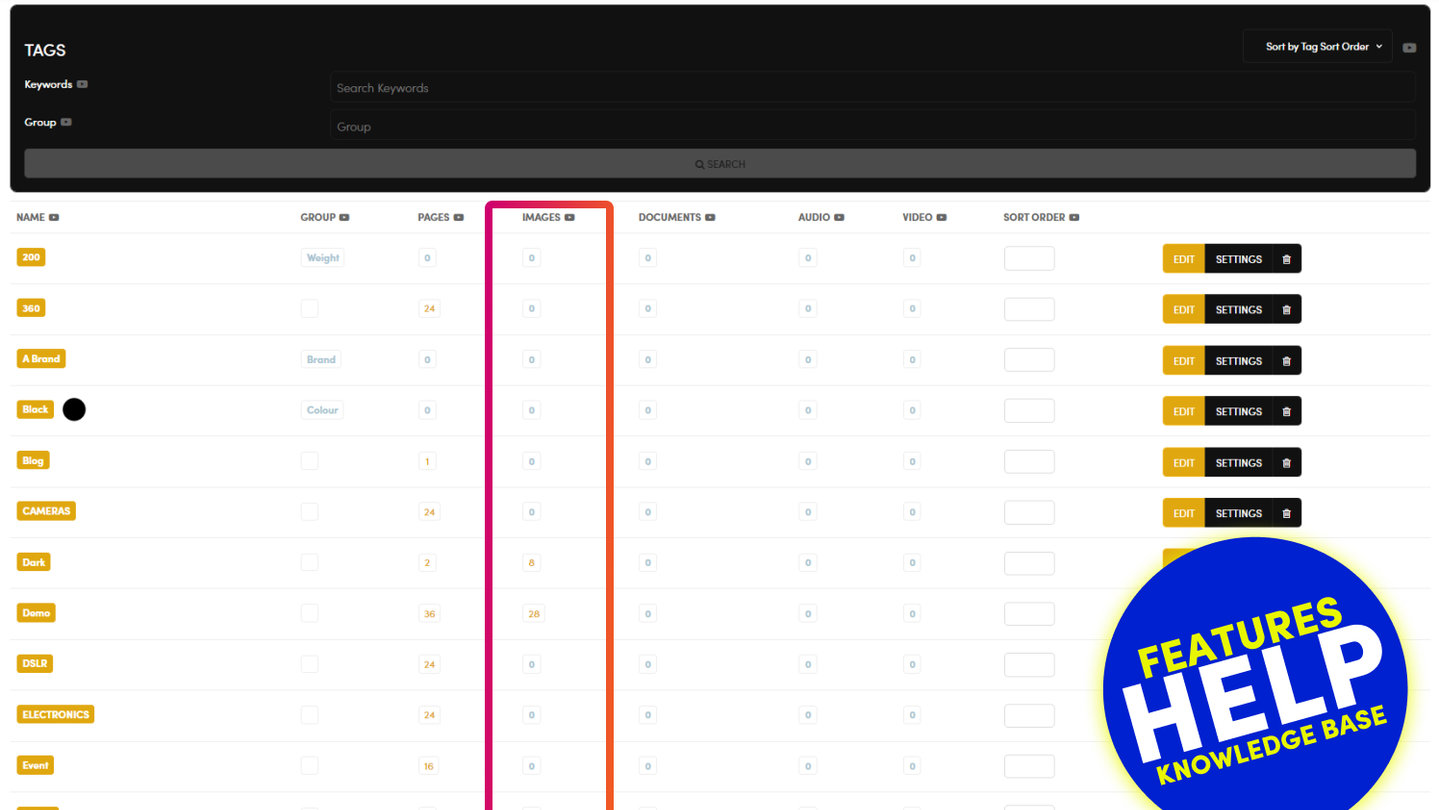Click the video help icon beside Keywords label

coord(82,84)
